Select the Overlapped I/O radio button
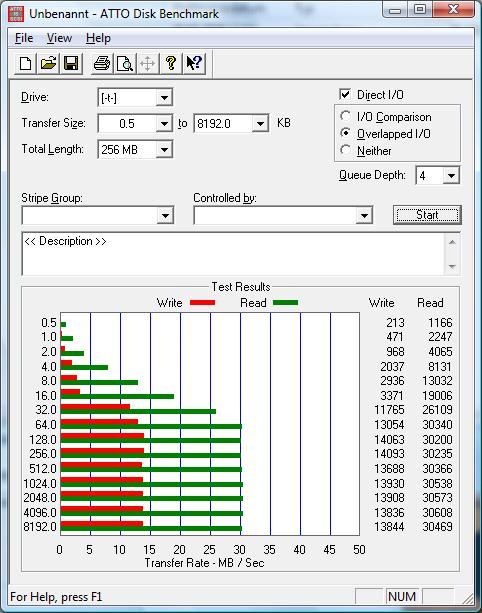This screenshot has width=482, height=613. tap(345, 133)
